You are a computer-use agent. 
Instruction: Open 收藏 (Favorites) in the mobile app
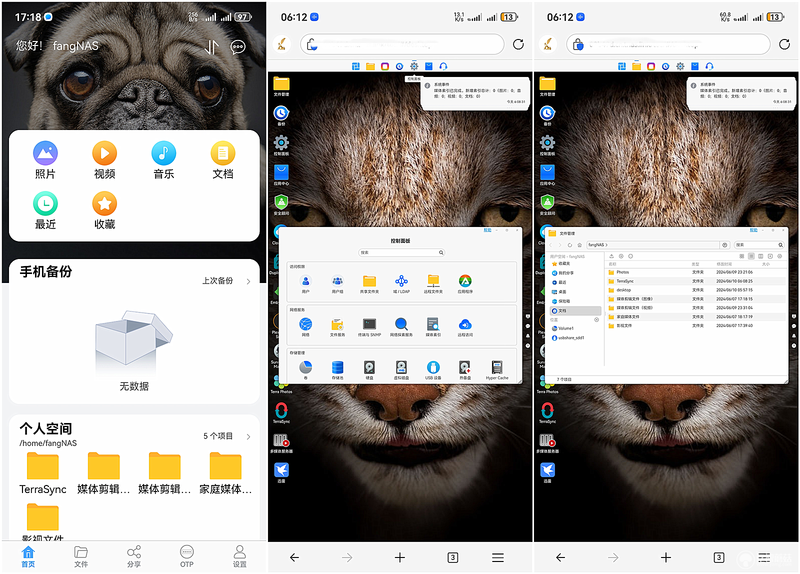tap(104, 210)
